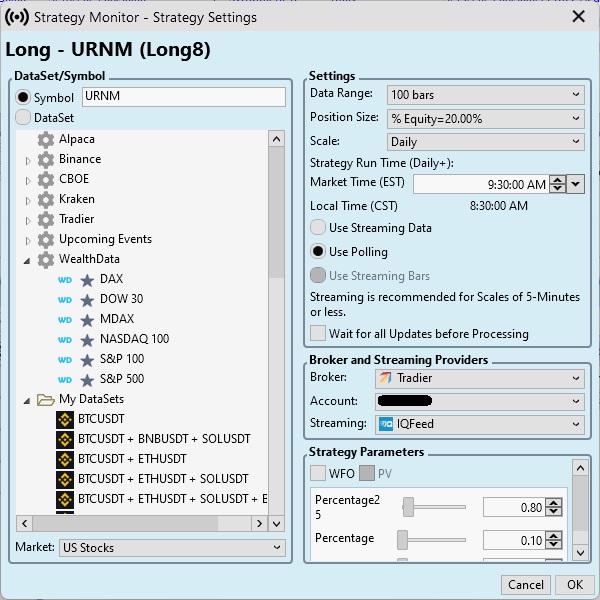
Task: Click the Binance icon beside BTCUSDT dataset
Action: (x=65, y=420)
